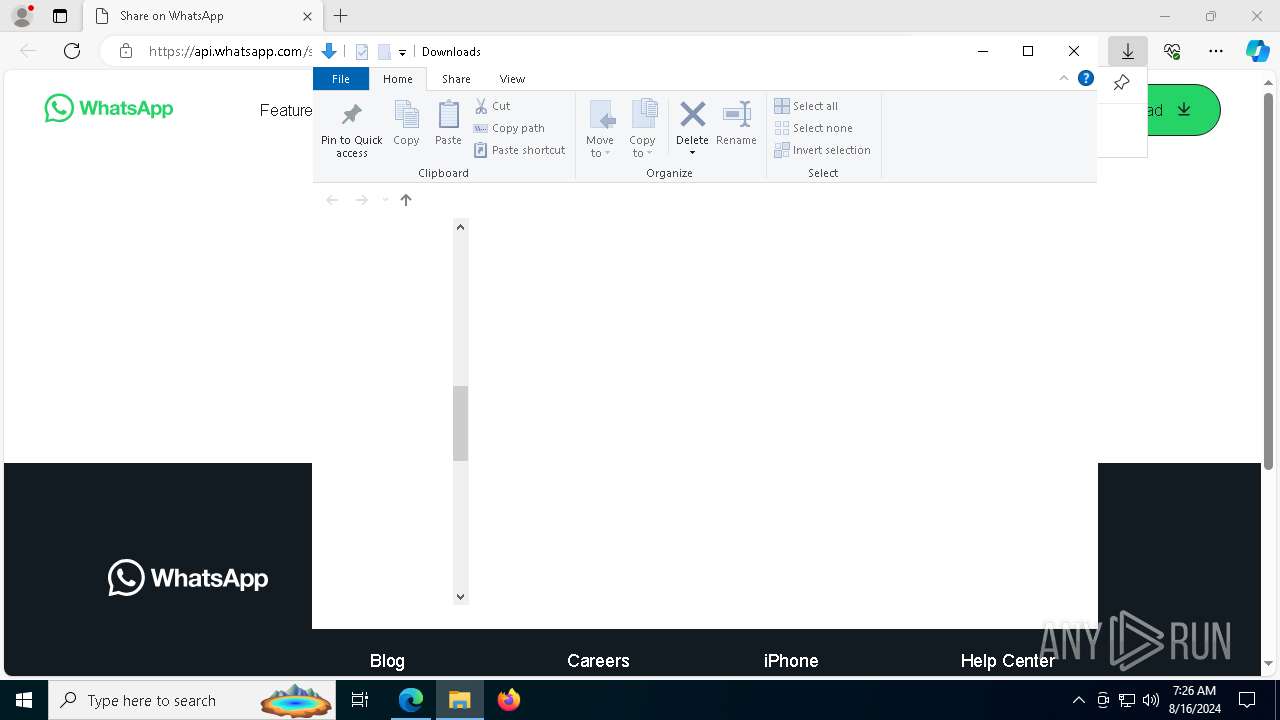The width and height of the screenshot is (1280, 720).
Task: Open Explorer Help question mark icon
Action: 1086,78
